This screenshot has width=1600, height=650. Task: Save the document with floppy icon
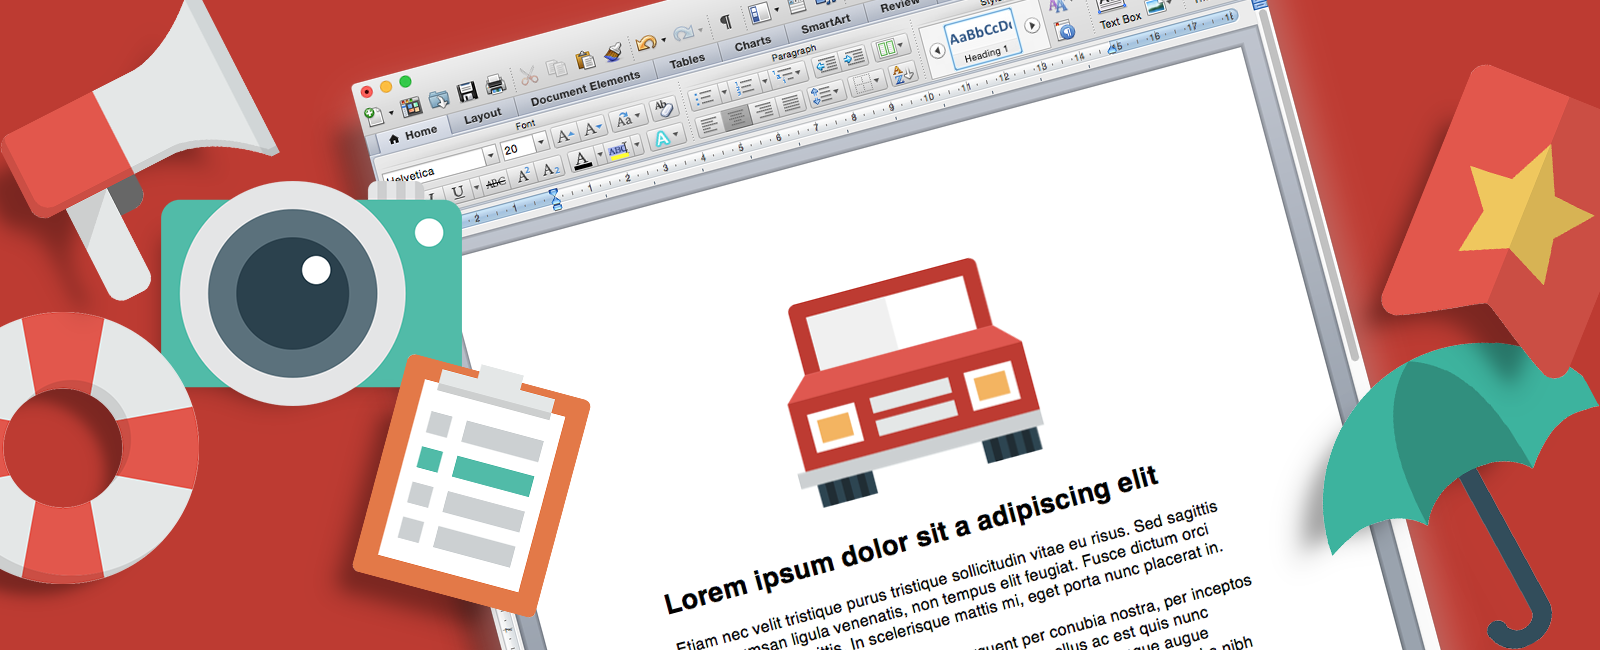click(x=467, y=91)
